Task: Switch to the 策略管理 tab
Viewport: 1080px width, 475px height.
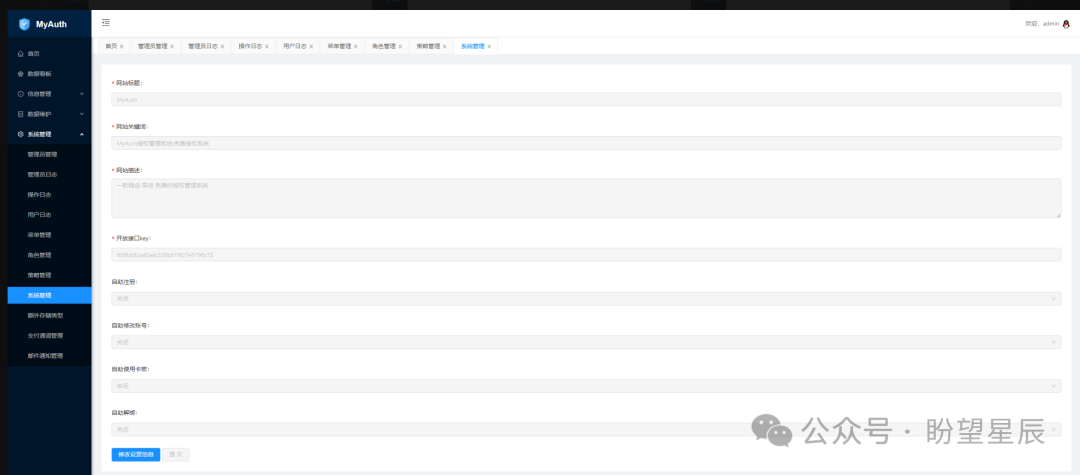Action: 427,46
